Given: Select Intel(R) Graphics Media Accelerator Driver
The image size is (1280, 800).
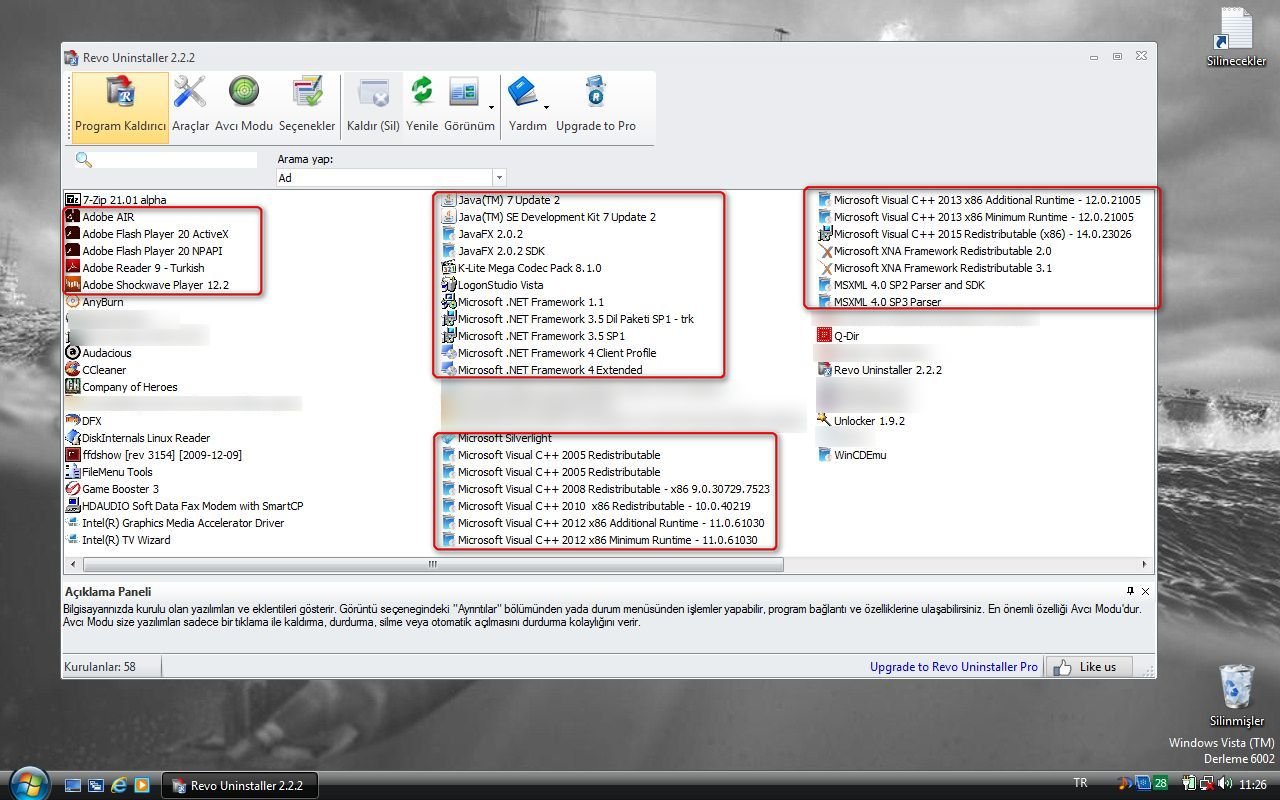Looking at the screenshot, I should pyautogui.click(x=175, y=523).
